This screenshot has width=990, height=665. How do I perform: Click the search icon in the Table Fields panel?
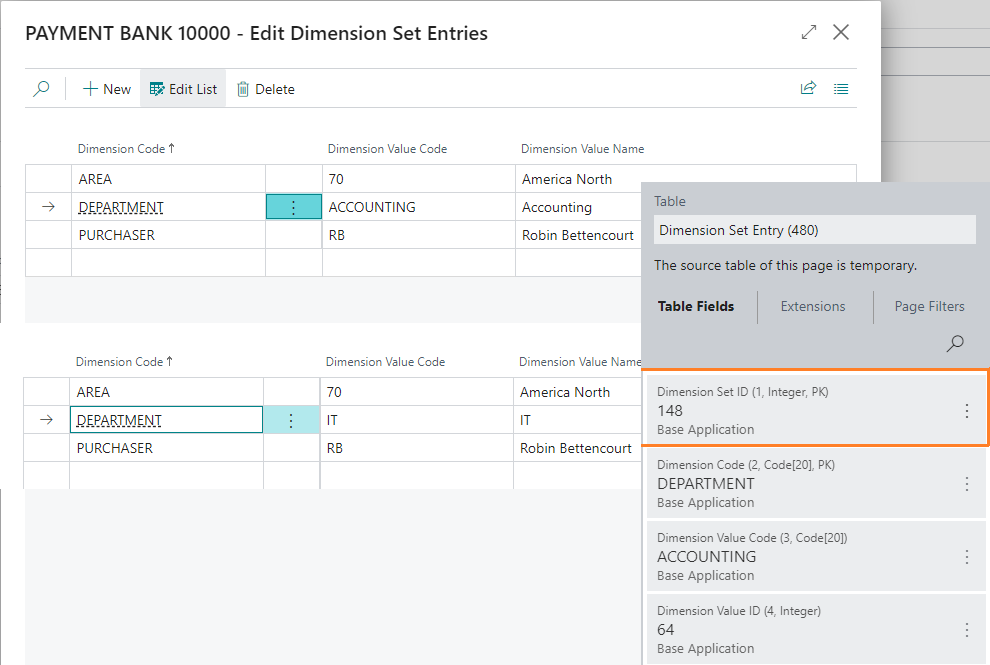tap(955, 344)
